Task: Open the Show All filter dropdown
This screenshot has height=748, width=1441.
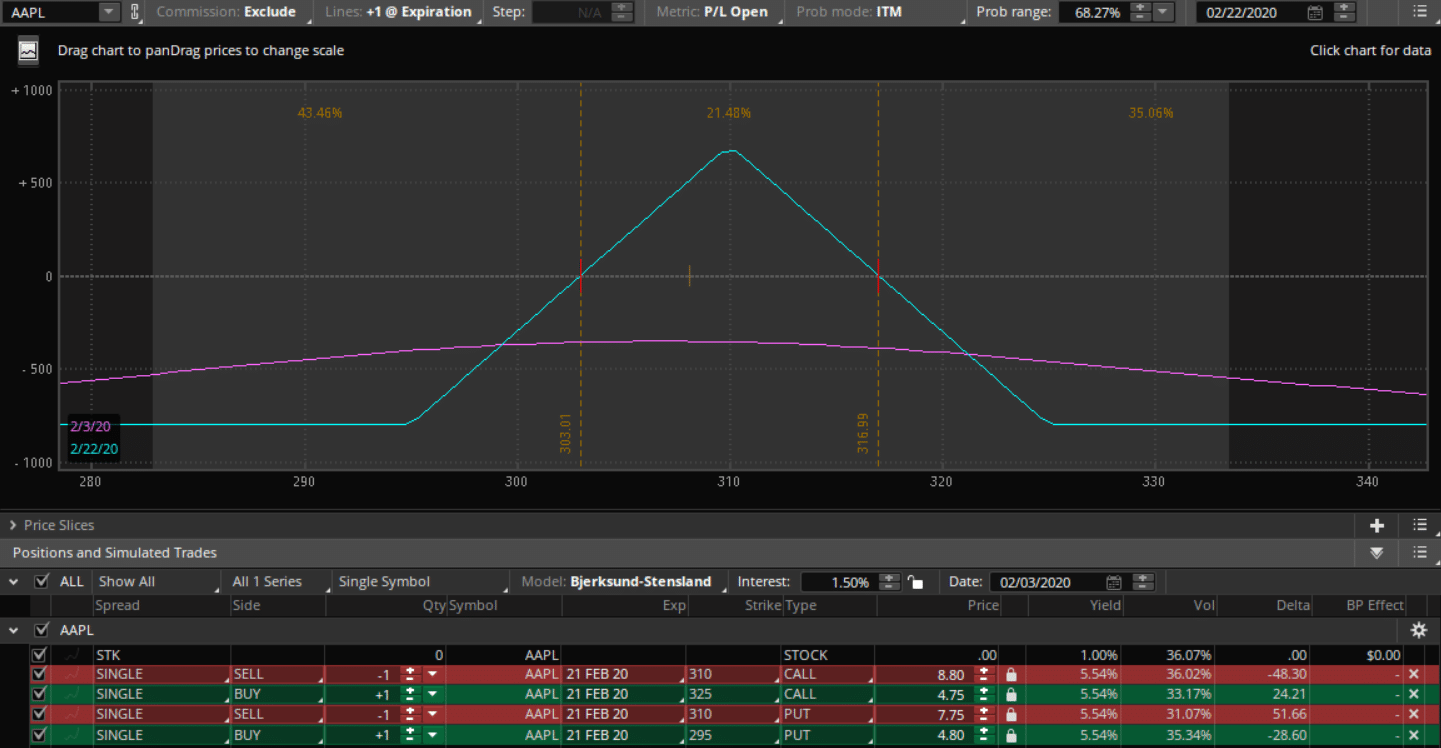Action: [x=157, y=581]
